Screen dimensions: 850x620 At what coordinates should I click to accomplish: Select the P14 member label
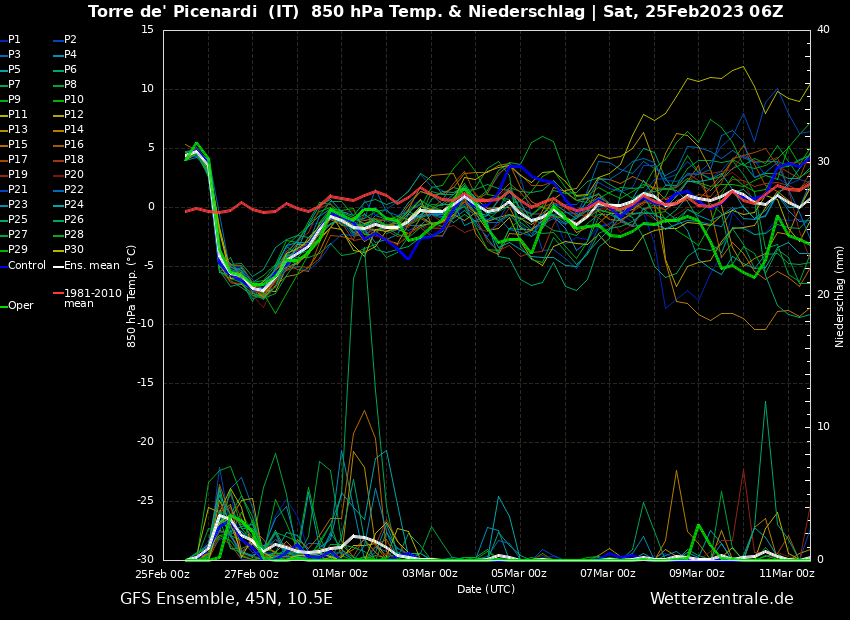[74, 130]
